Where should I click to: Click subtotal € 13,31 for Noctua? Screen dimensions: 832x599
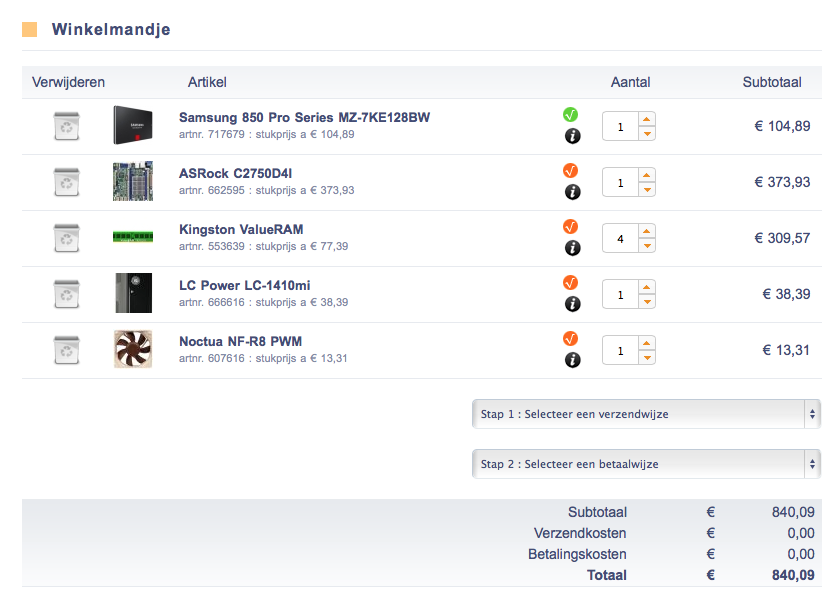tap(786, 350)
